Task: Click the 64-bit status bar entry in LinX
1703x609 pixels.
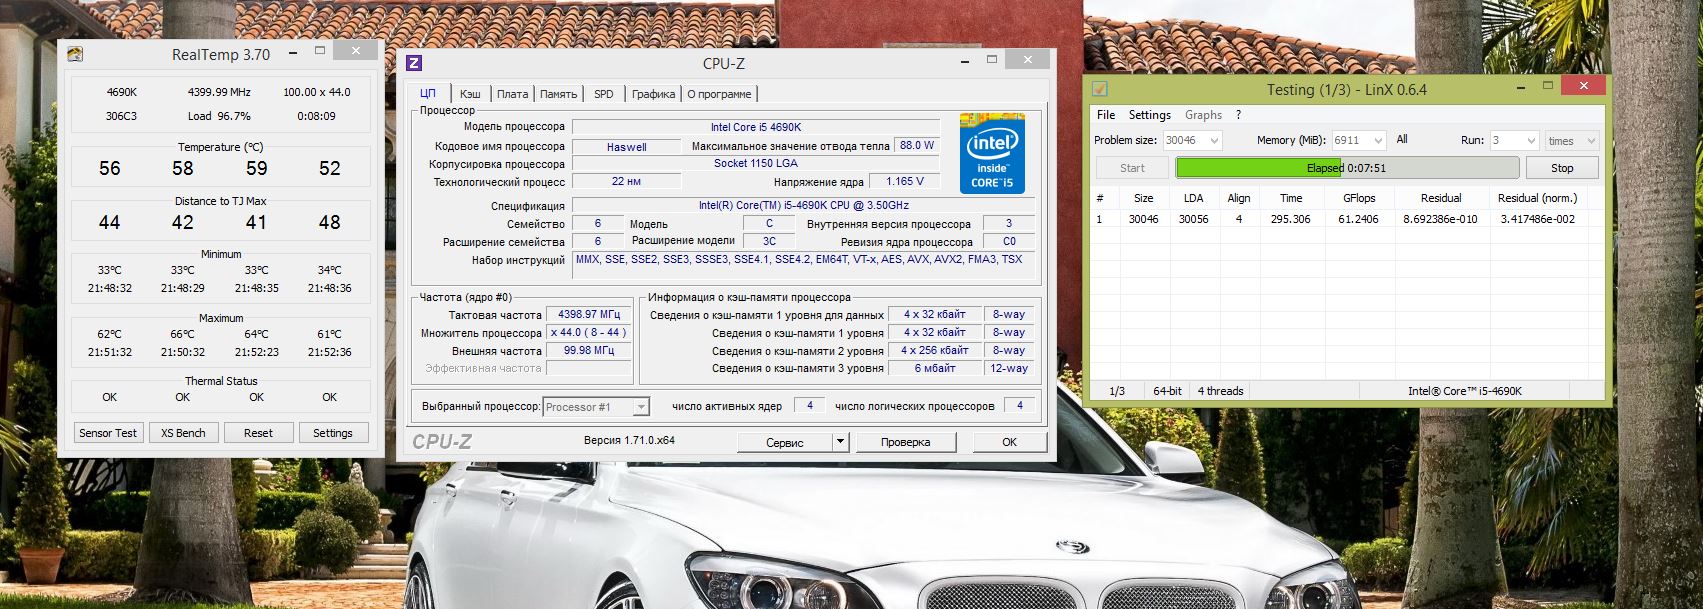Action: pos(1167,391)
